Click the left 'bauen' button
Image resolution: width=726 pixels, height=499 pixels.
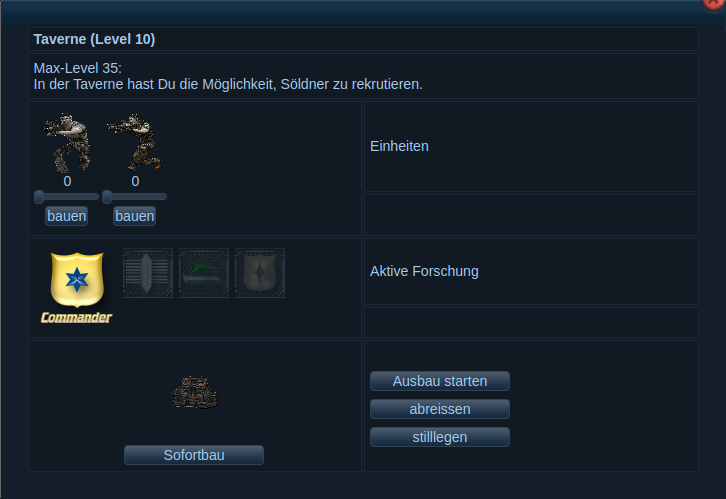click(67, 216)
